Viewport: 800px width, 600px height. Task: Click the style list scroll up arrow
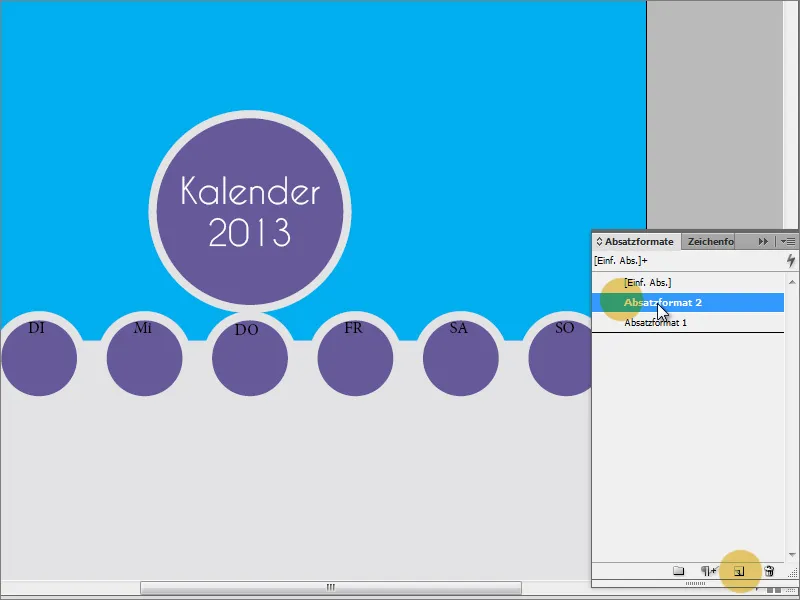[x=792, y=282]
